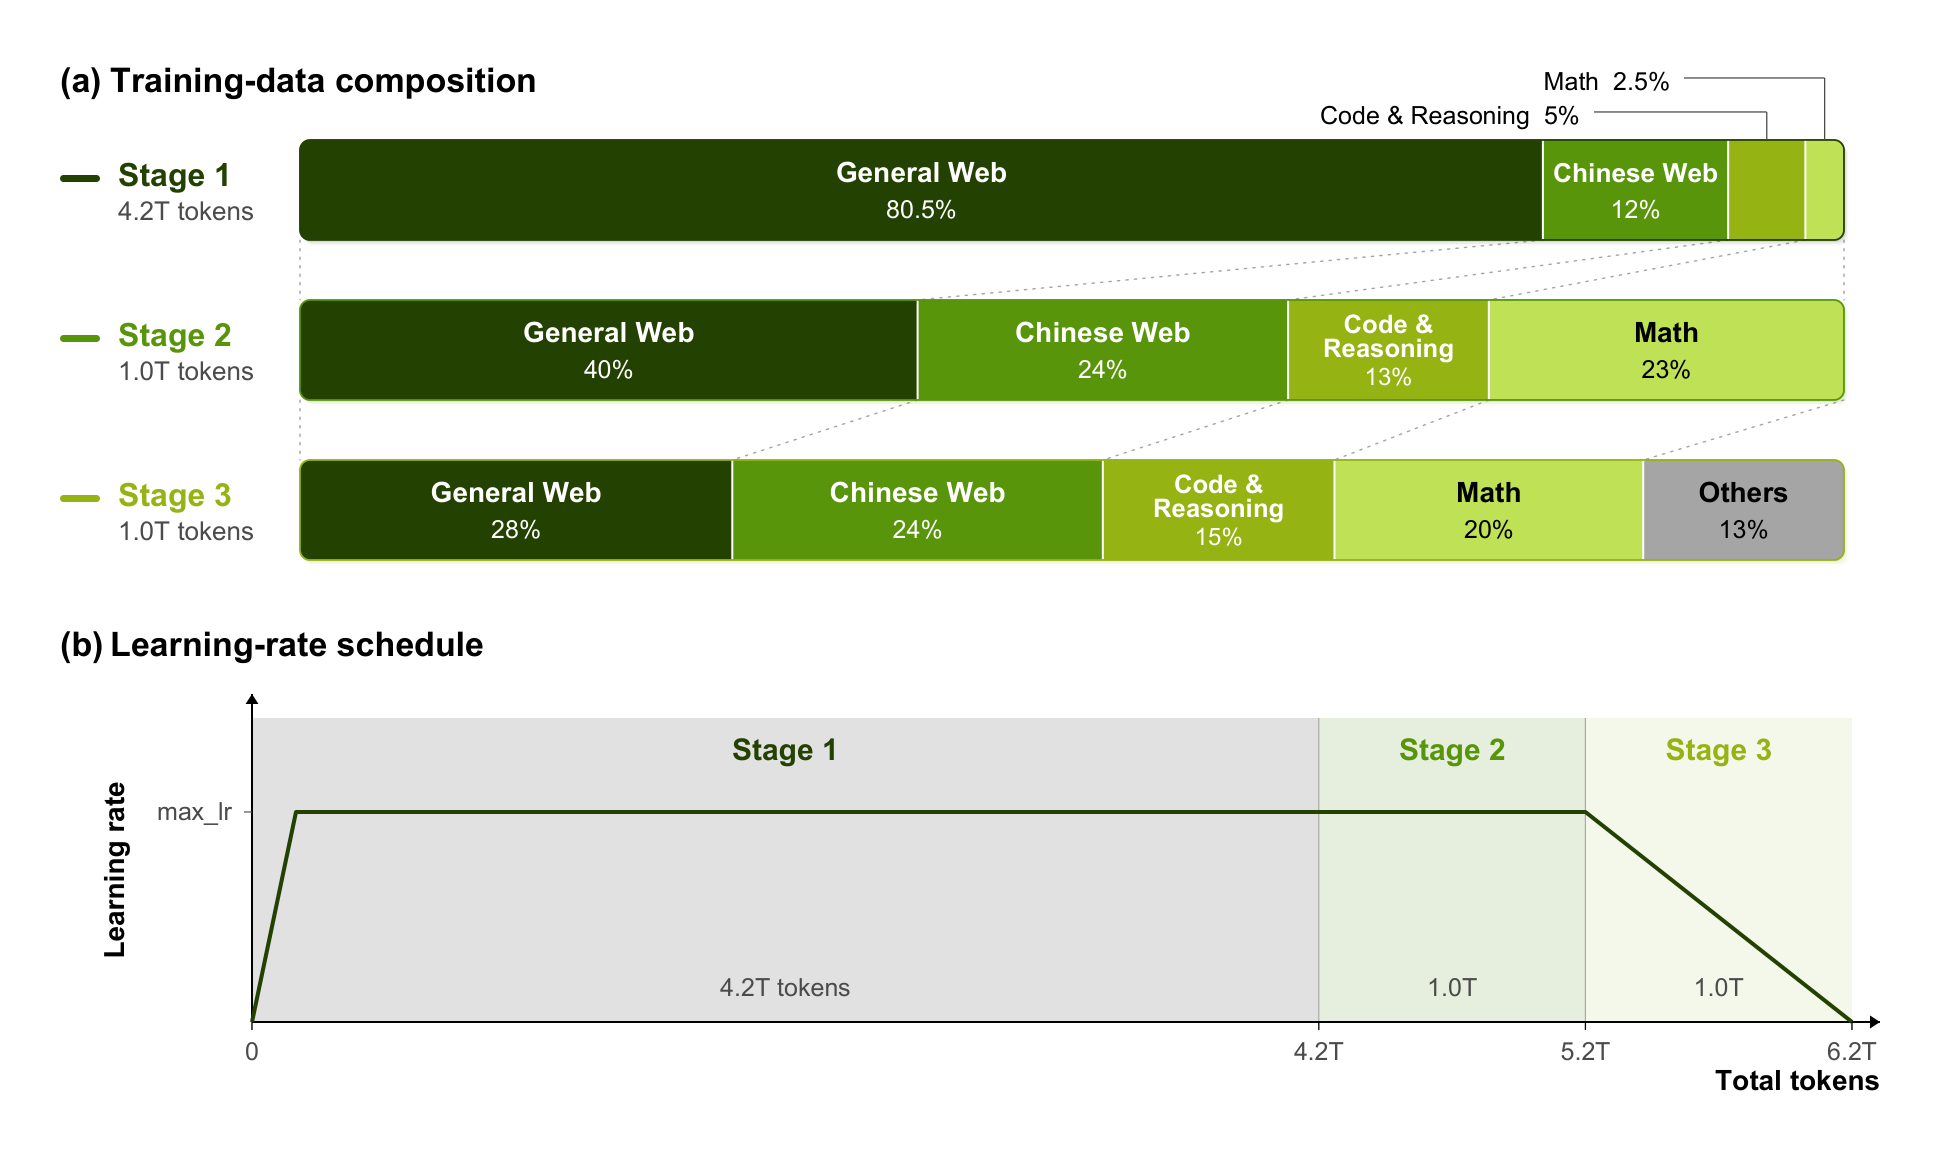
Task: Click the Stage 2 General Web 40% segment
Action: click(608, 350)
